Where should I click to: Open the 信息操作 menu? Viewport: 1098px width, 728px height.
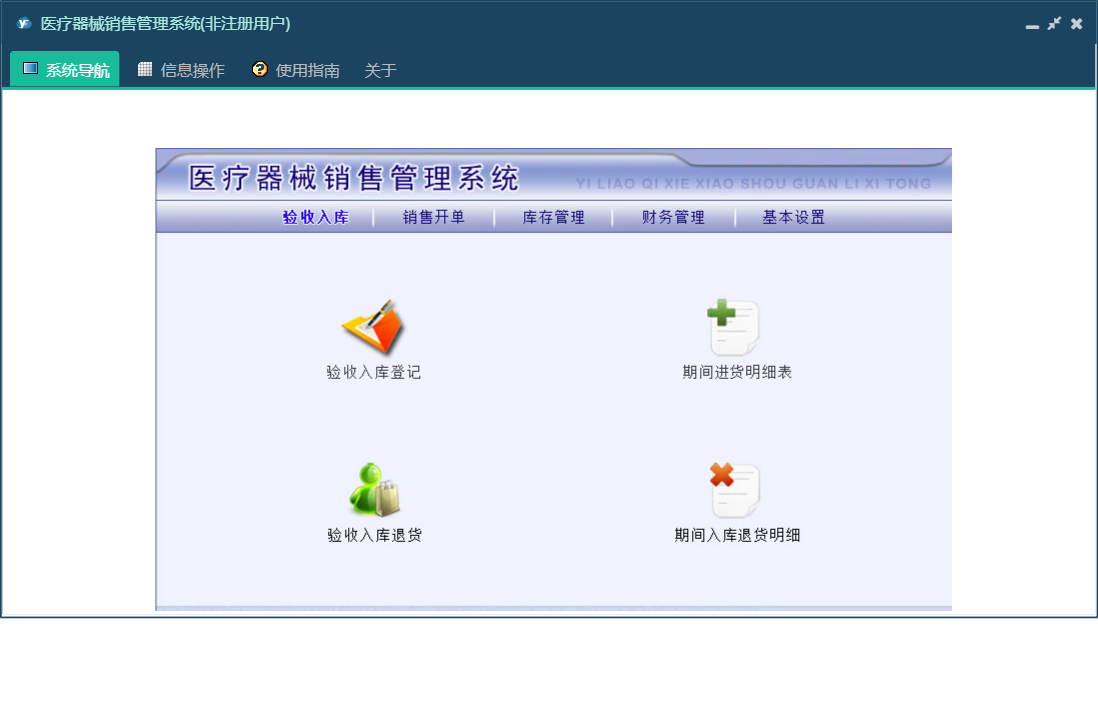point(181,69)
